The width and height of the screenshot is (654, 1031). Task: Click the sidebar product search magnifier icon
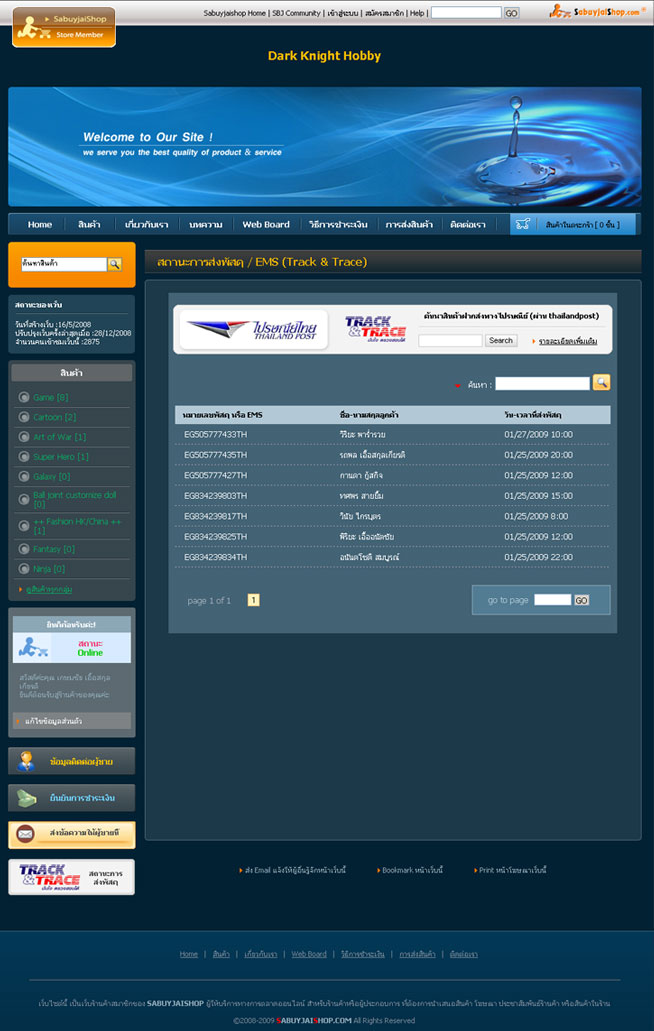(x=114, y=264)
